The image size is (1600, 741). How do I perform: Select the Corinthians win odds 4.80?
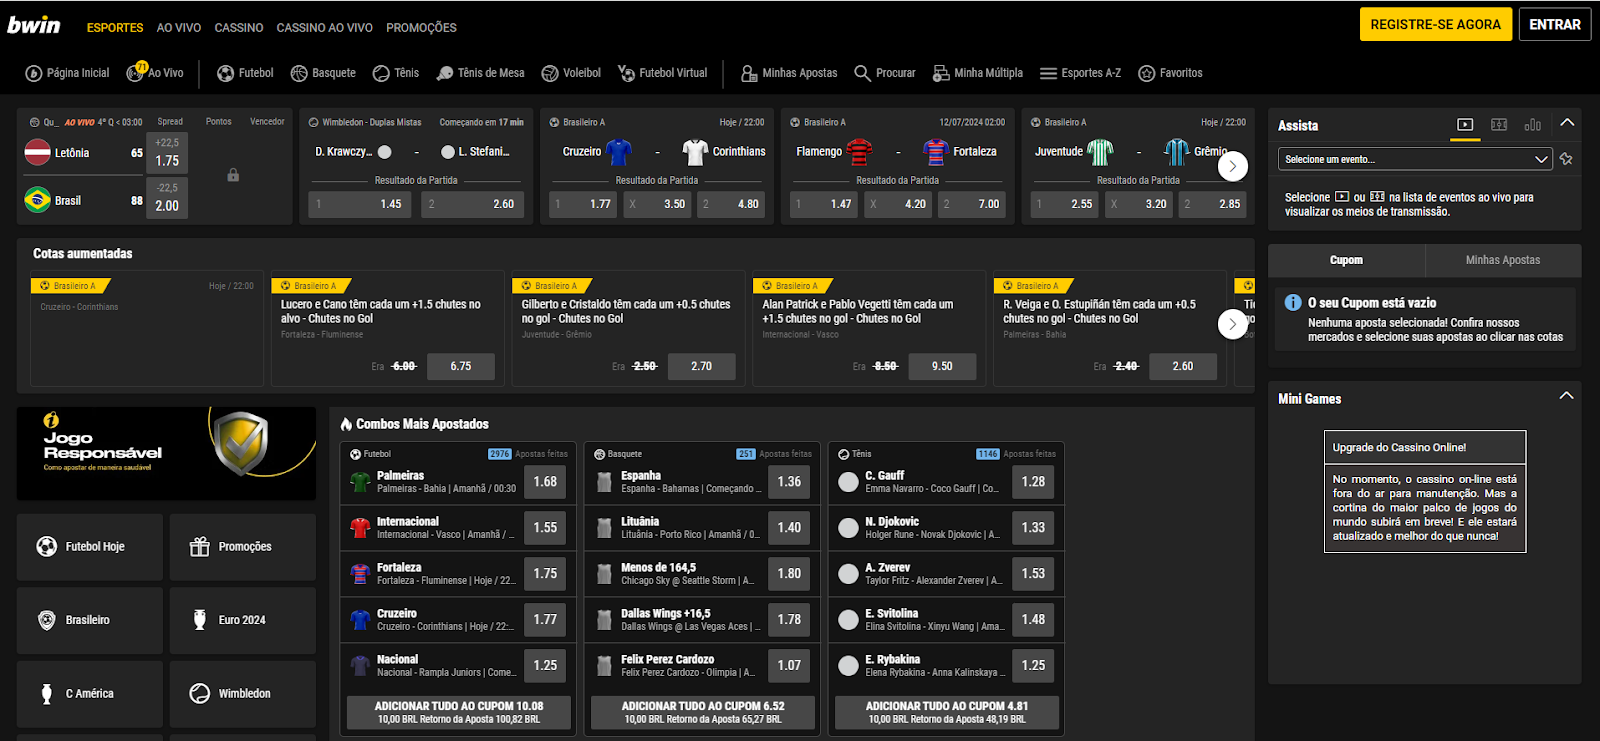tap(731, 204)
